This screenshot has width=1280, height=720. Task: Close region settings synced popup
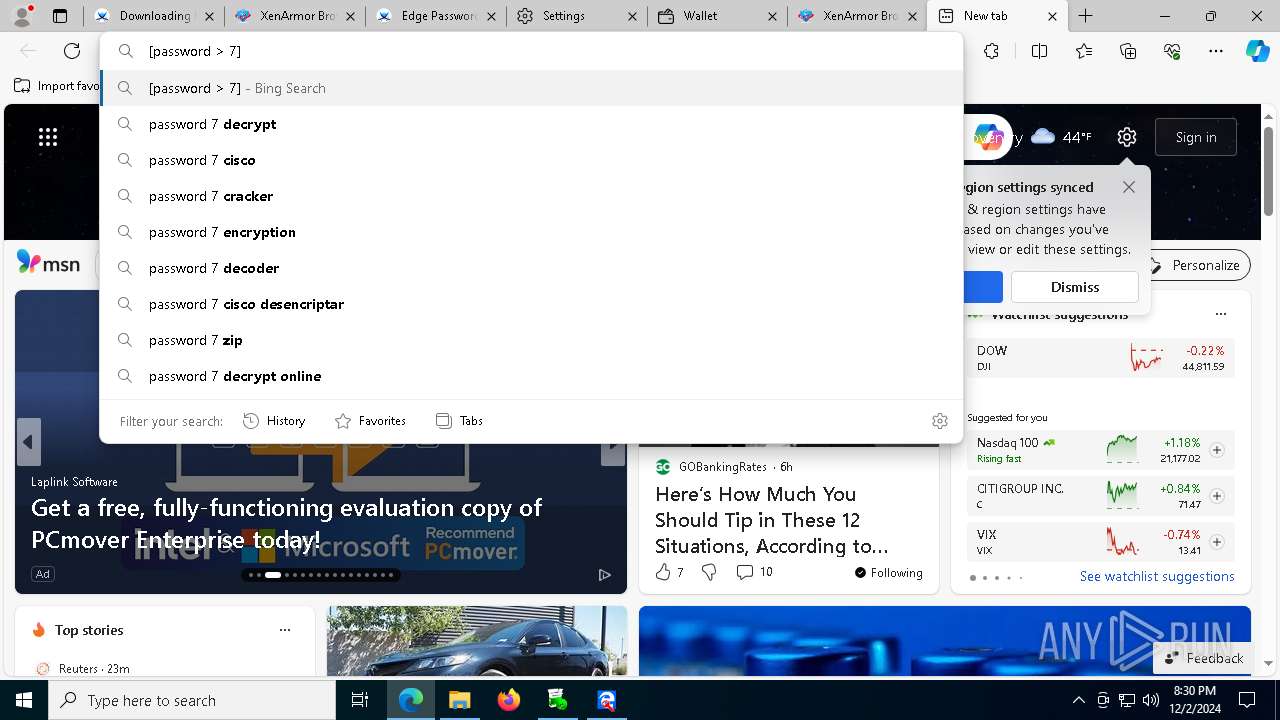click(x=1129, y=187)
